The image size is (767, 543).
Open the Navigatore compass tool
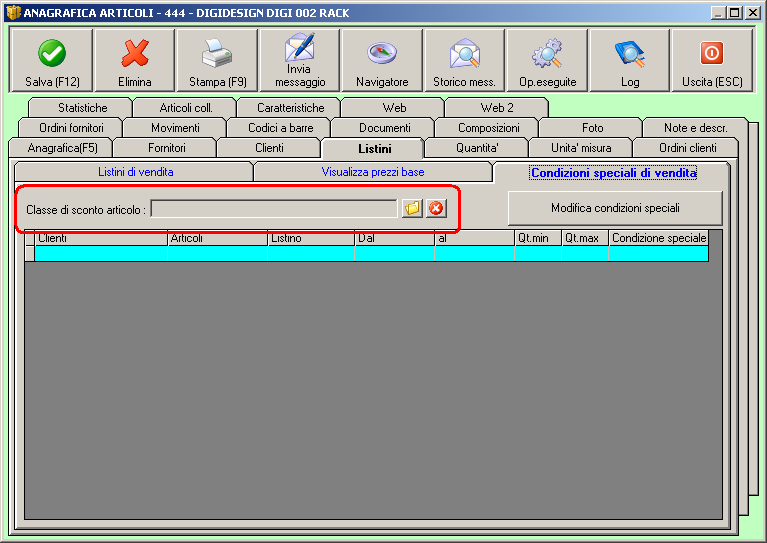[382, 60]
